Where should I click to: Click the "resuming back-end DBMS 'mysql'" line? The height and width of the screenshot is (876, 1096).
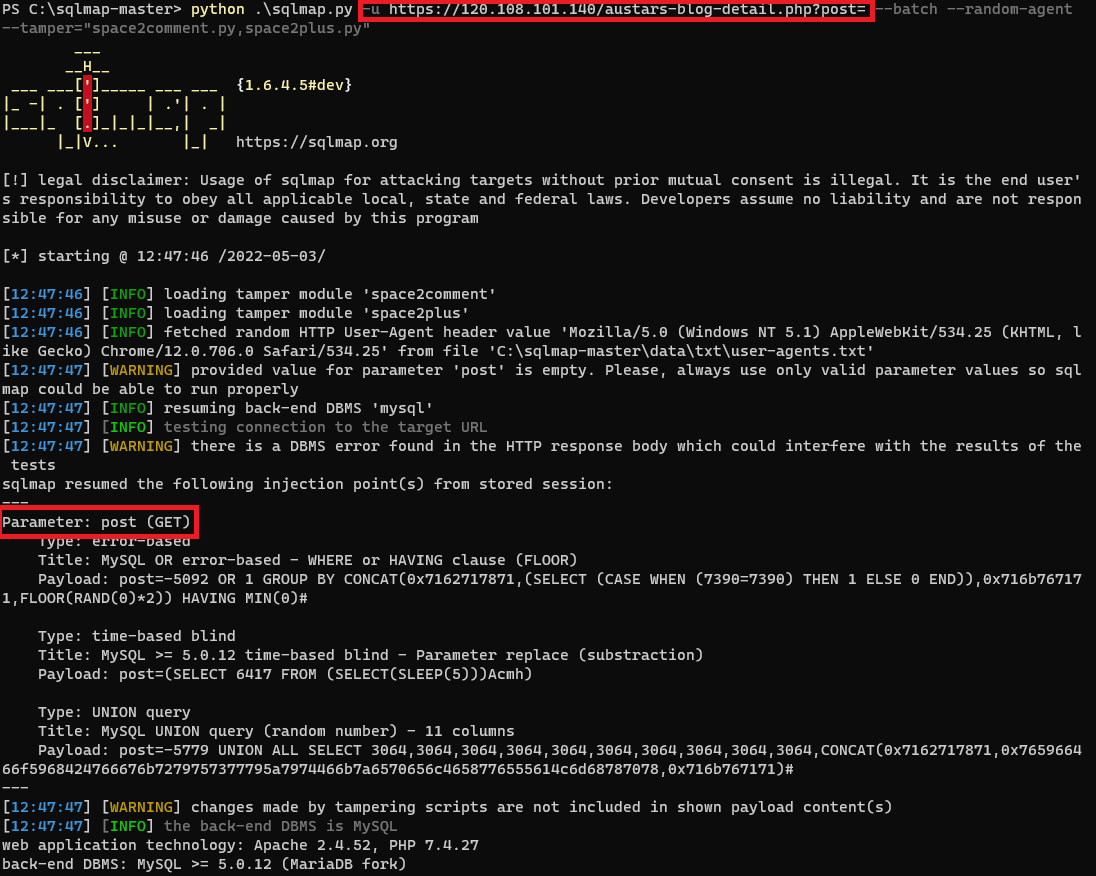pos(217,408)
